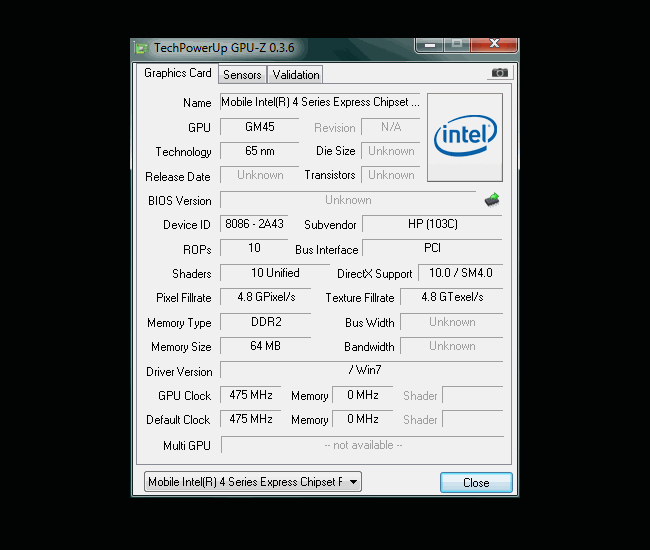Click the Bus Width Unknown field

pyautogui.click(x=452, y=322)
